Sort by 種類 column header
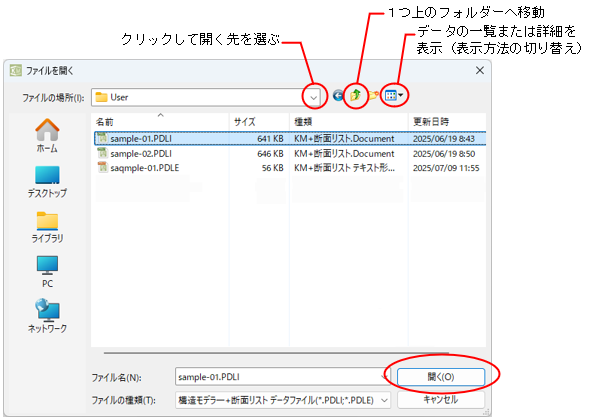This screenshot has height=420, width=590. pos(348,122)
